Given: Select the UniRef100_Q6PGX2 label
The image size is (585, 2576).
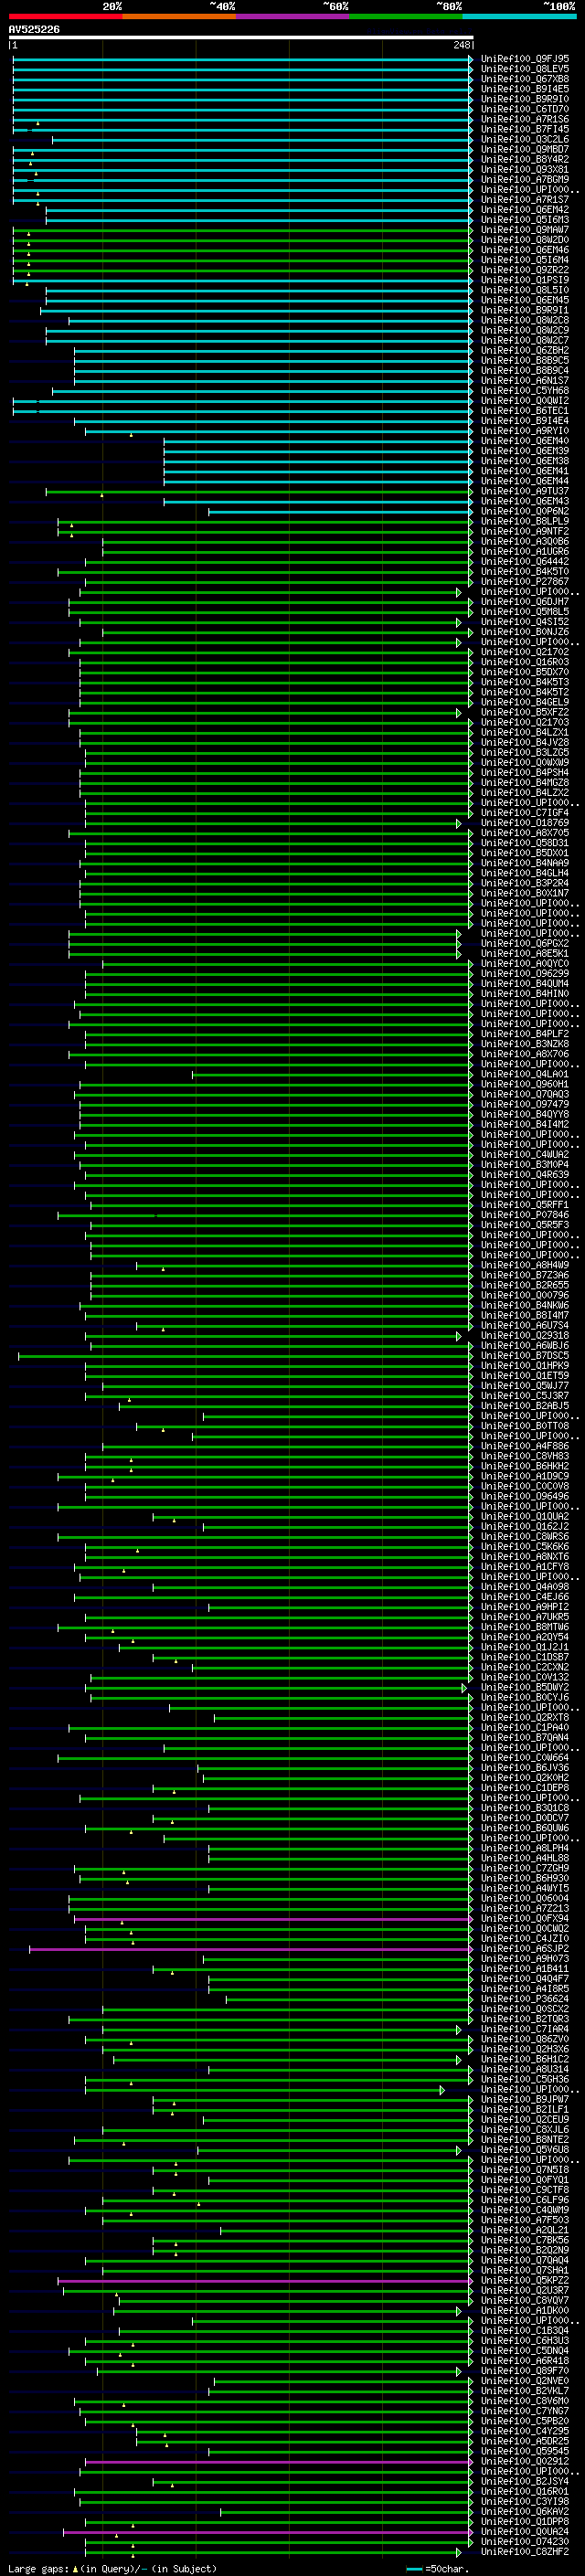Looking at the screenshot, I should click(524, 944).
